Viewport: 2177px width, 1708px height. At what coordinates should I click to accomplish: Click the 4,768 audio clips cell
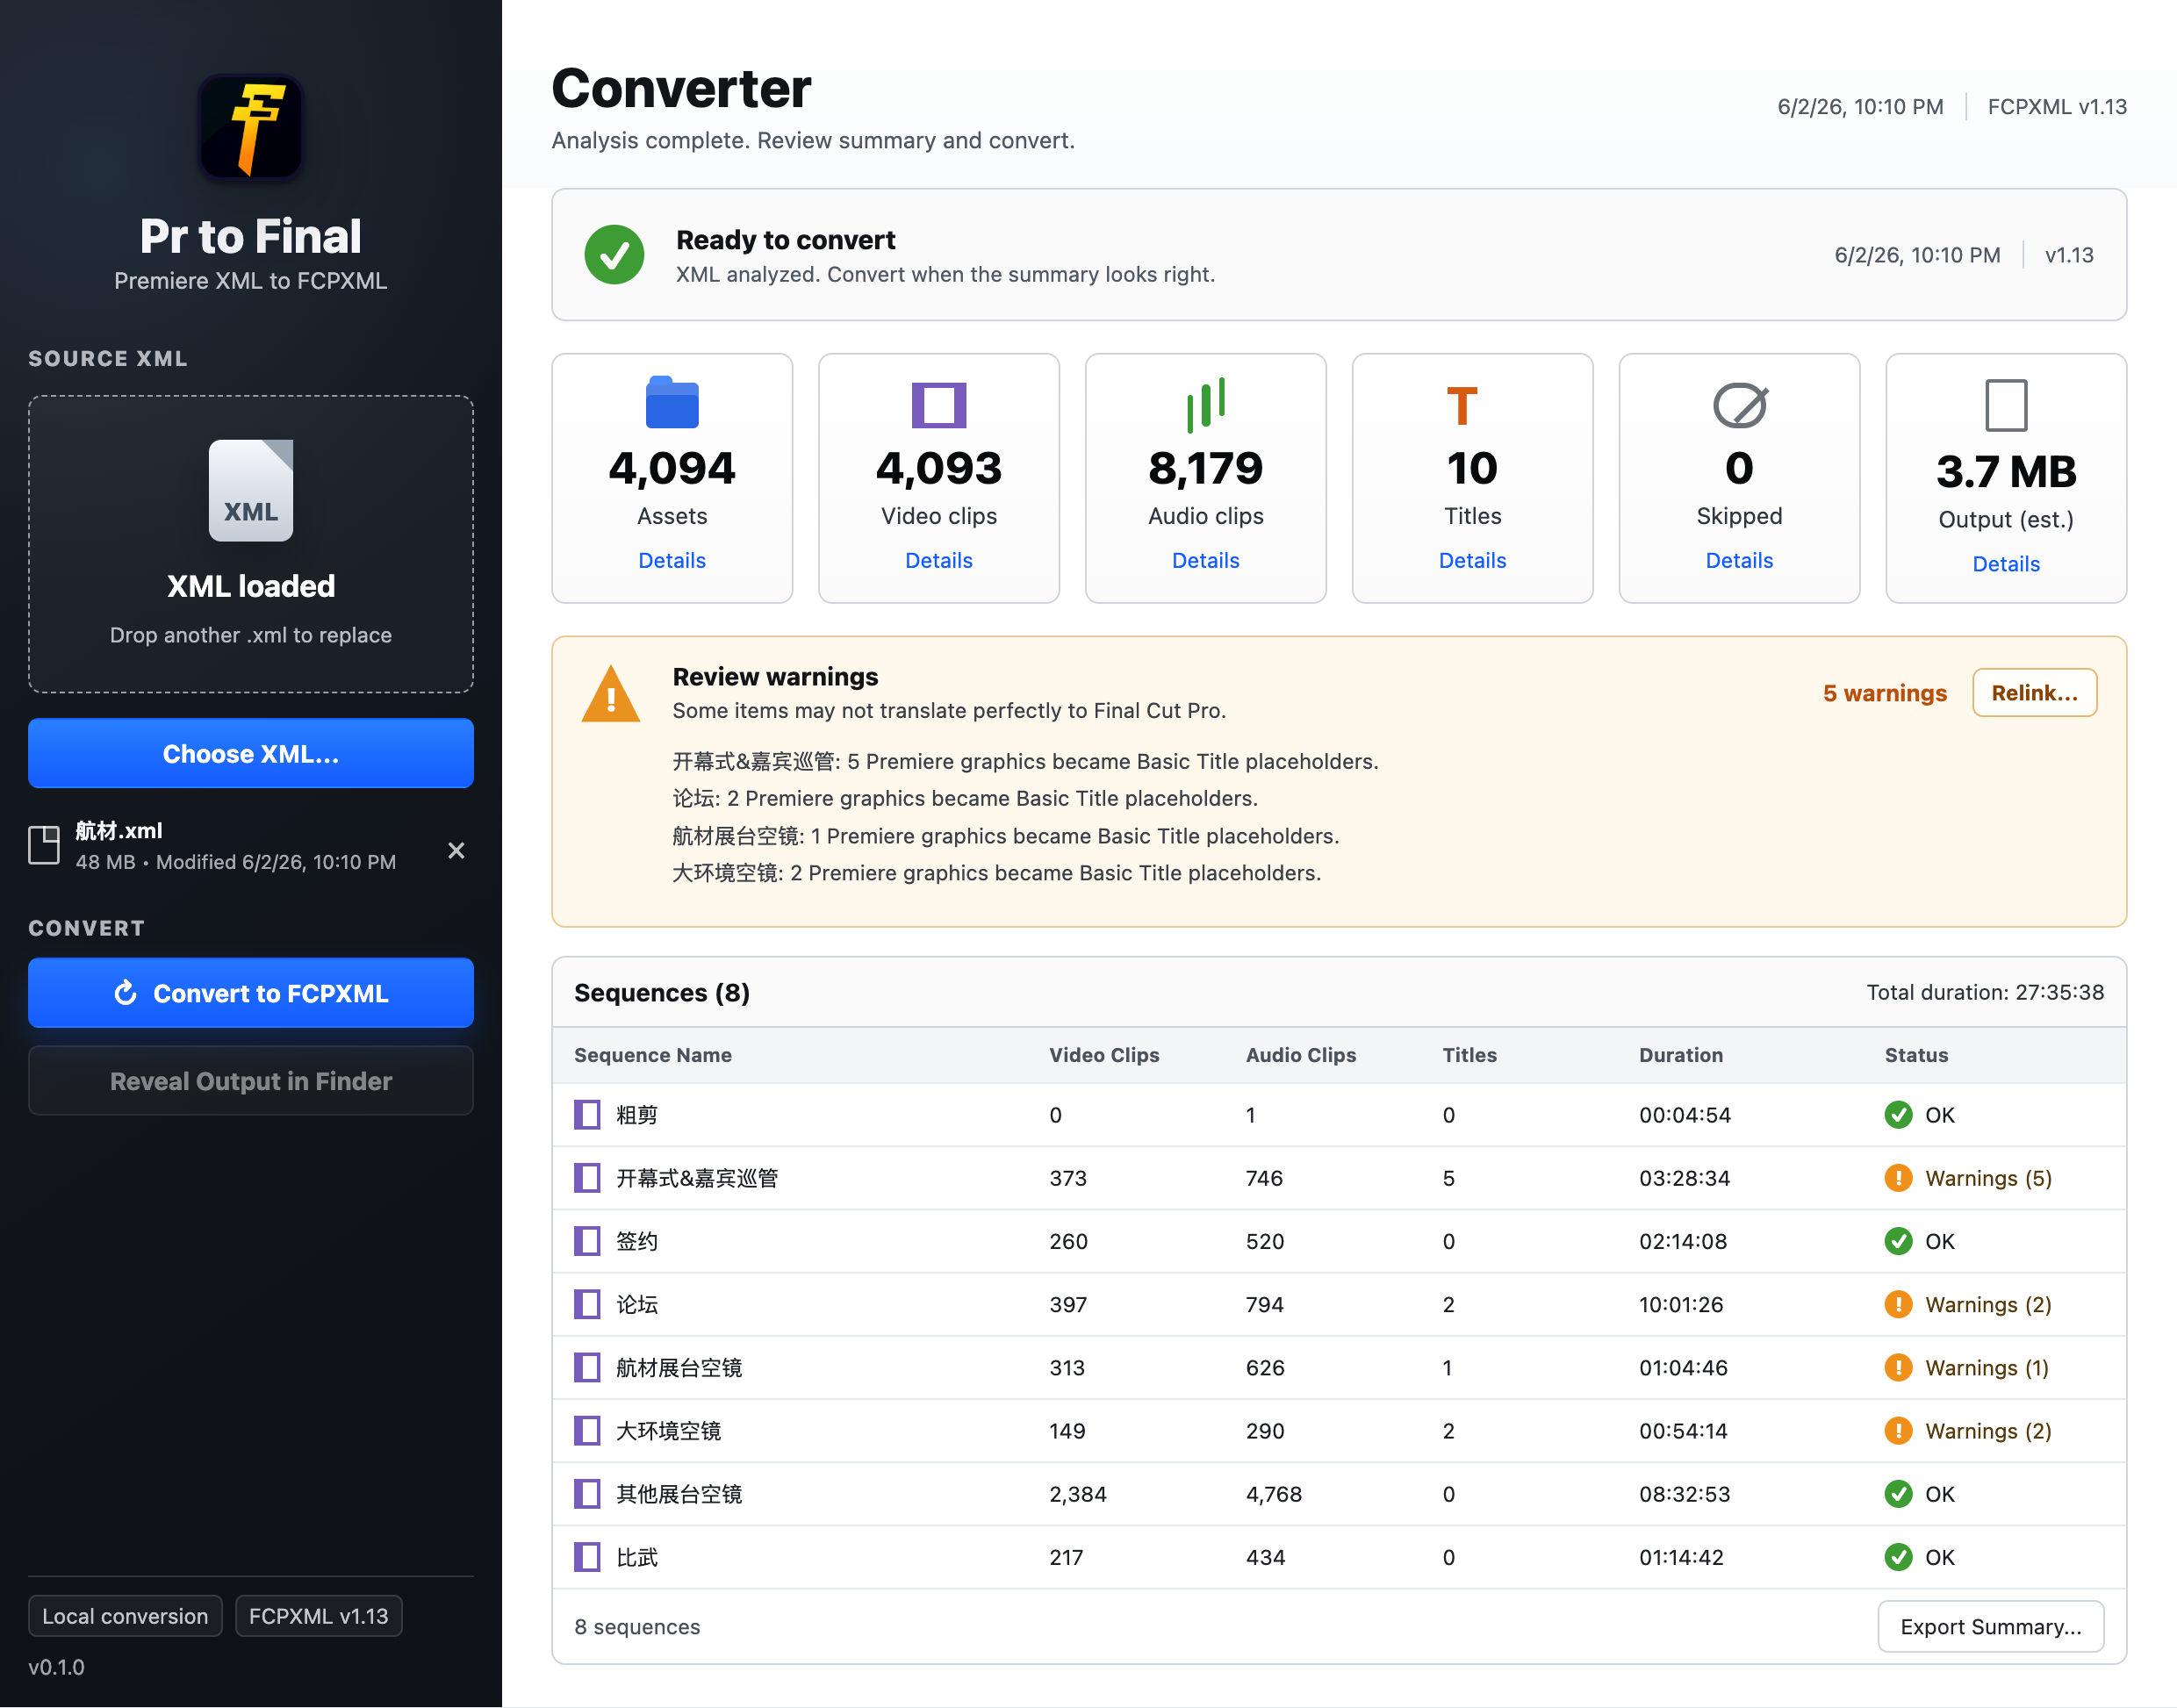(1274, 1493)
